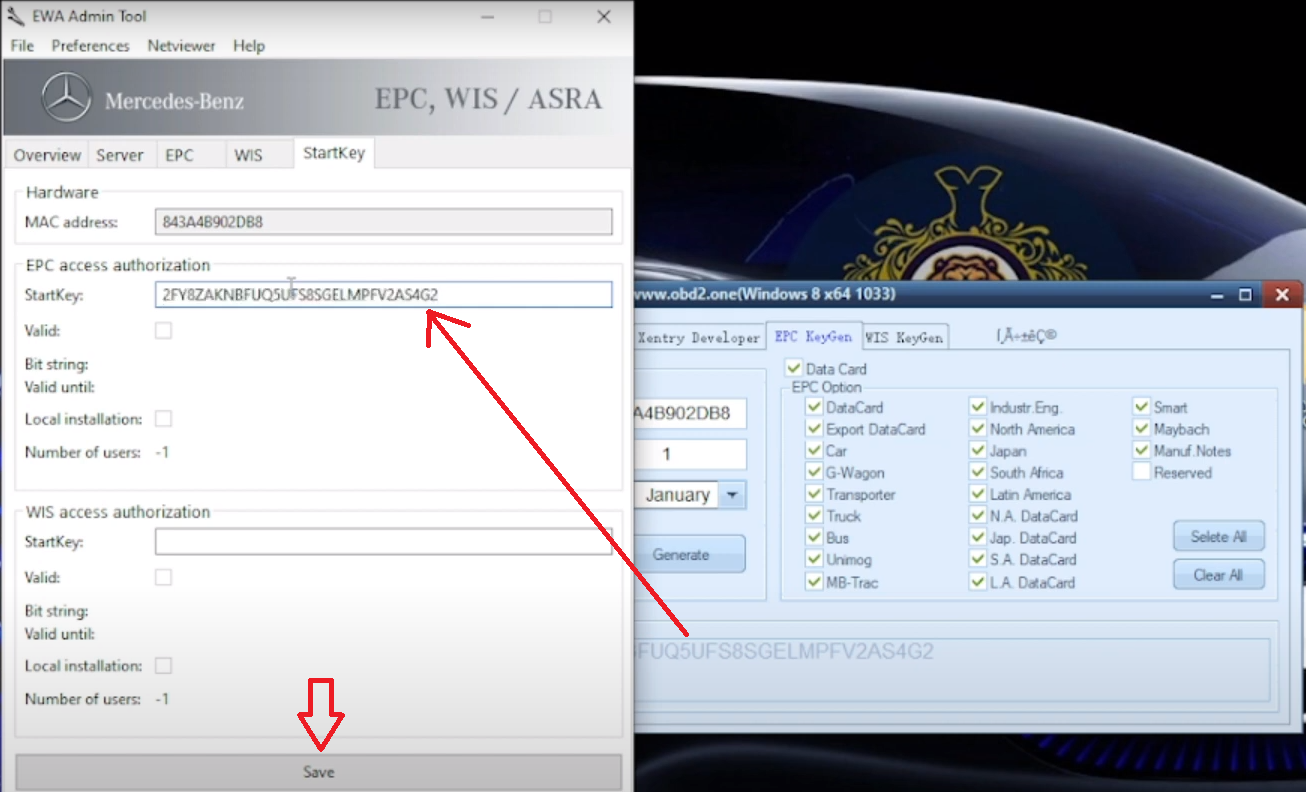Toggle the L.A. DataCard checkbox
Viewport: 1306px width, 792px height.
click(x=978, y=582)
